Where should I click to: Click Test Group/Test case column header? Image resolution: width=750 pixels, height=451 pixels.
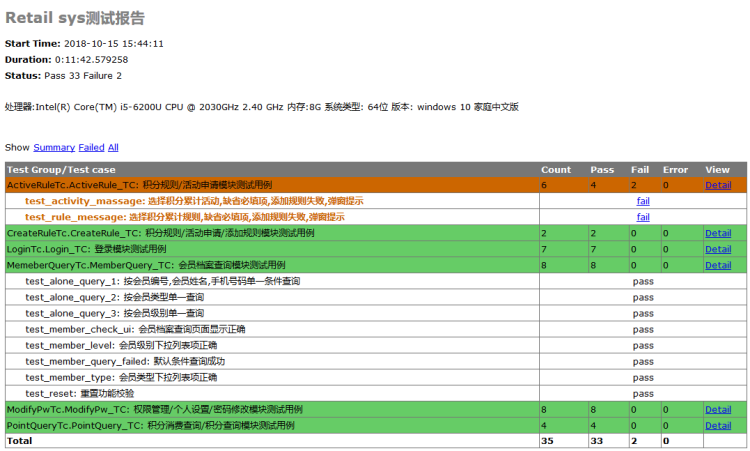(x=61, y=170)
